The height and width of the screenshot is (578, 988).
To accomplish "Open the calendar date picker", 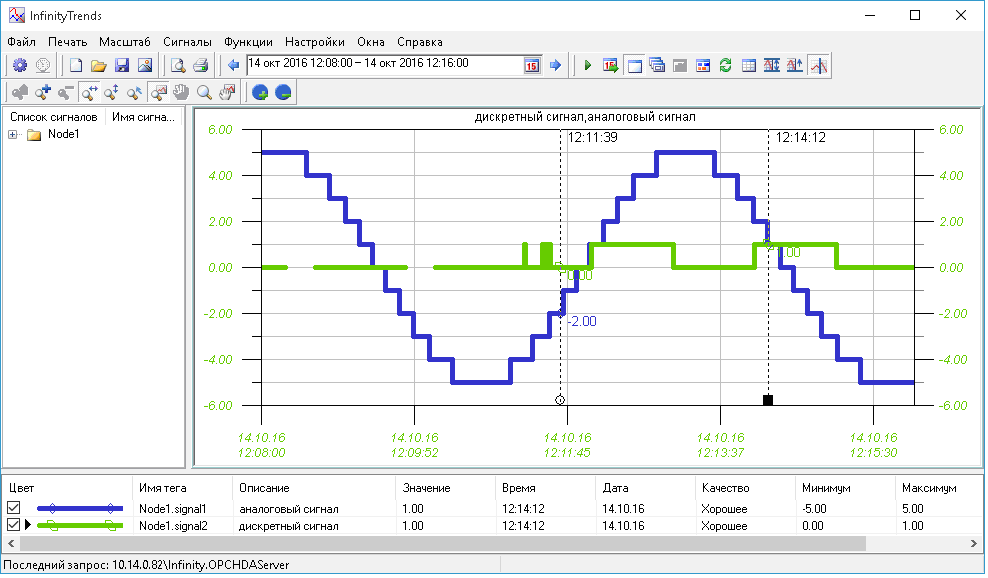I will point(532,65).
